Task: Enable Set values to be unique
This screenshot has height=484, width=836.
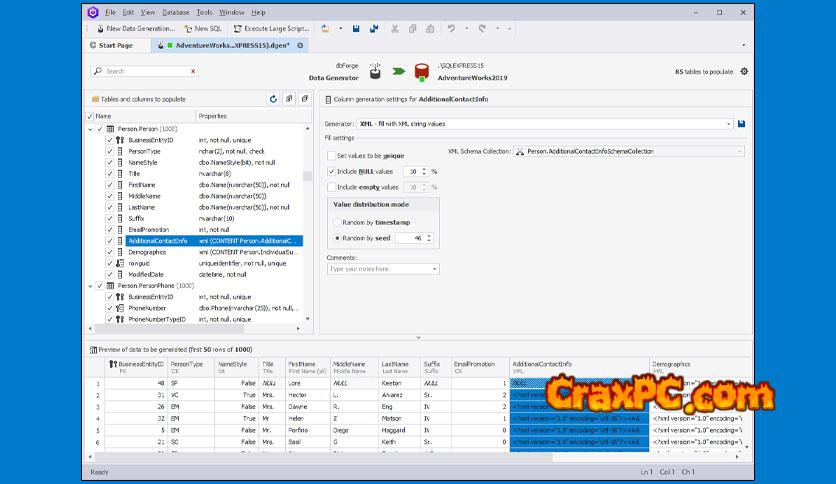Action: pos(332,156)
